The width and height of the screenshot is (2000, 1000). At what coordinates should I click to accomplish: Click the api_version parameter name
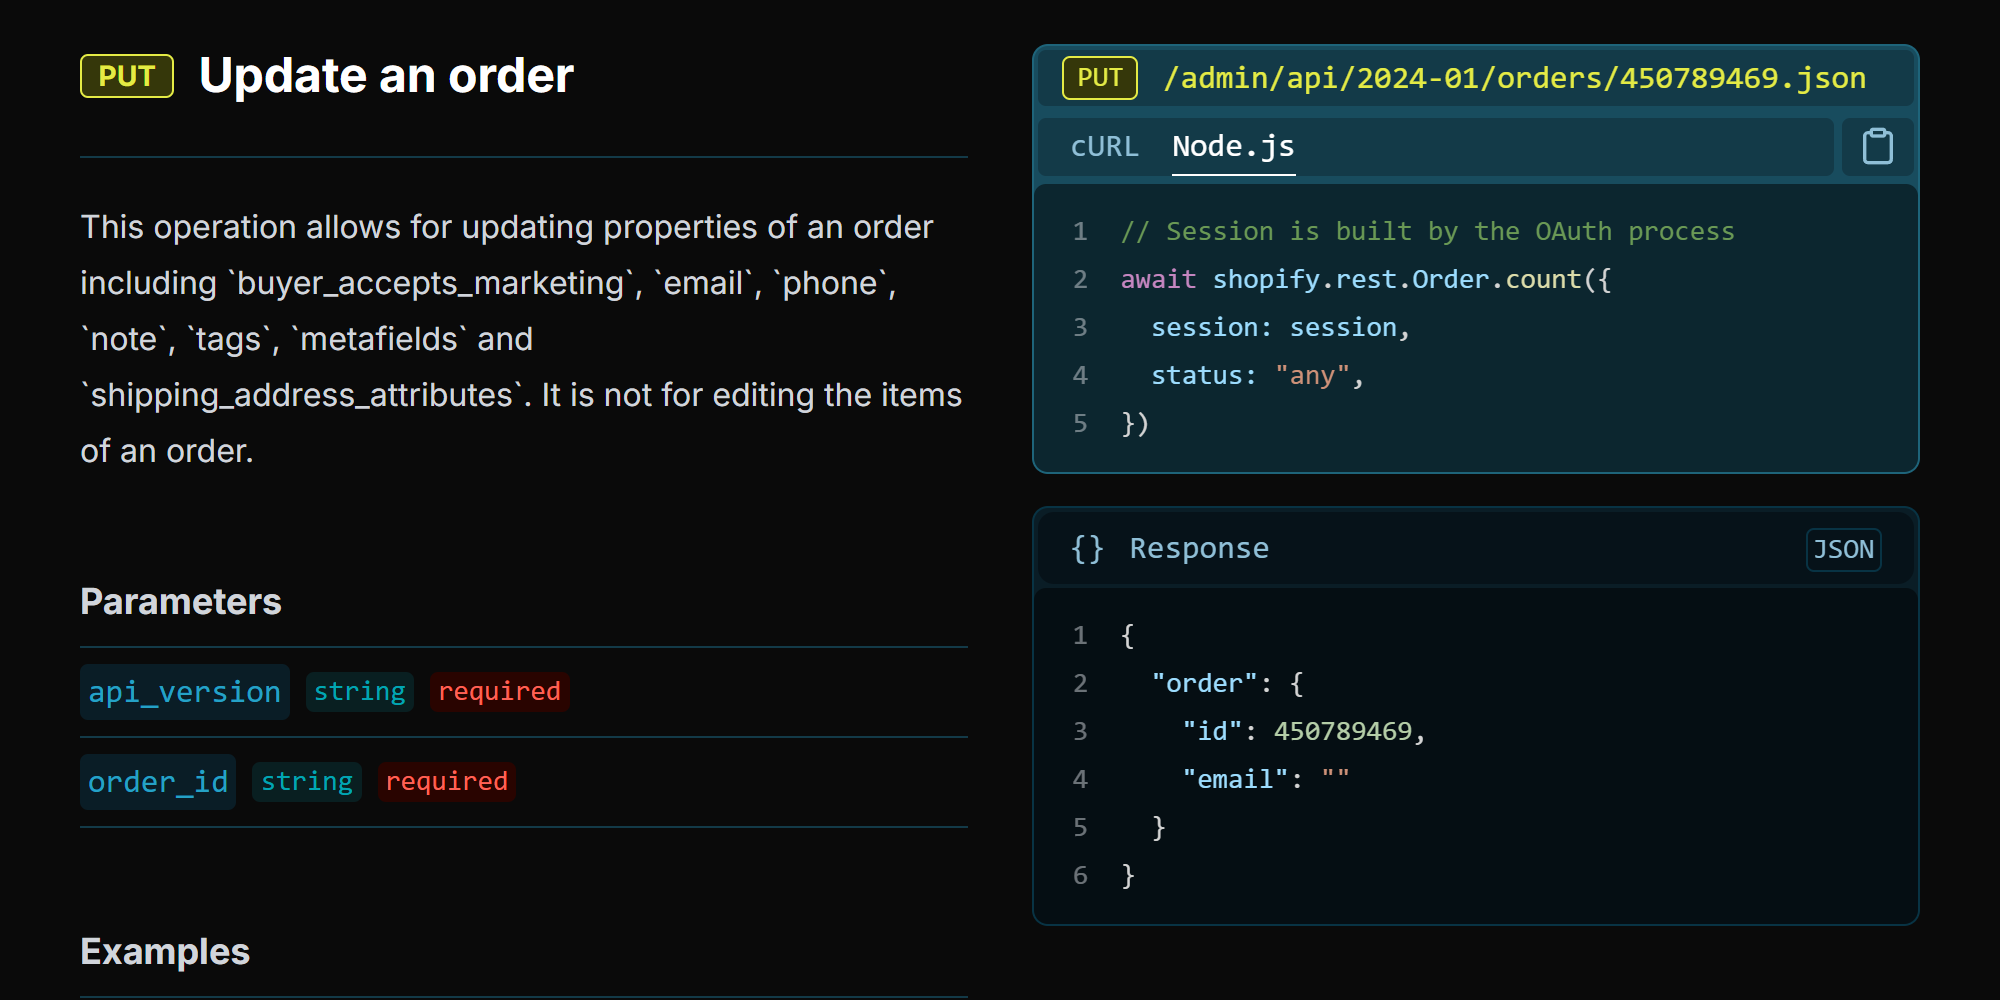tap(185, 692)
